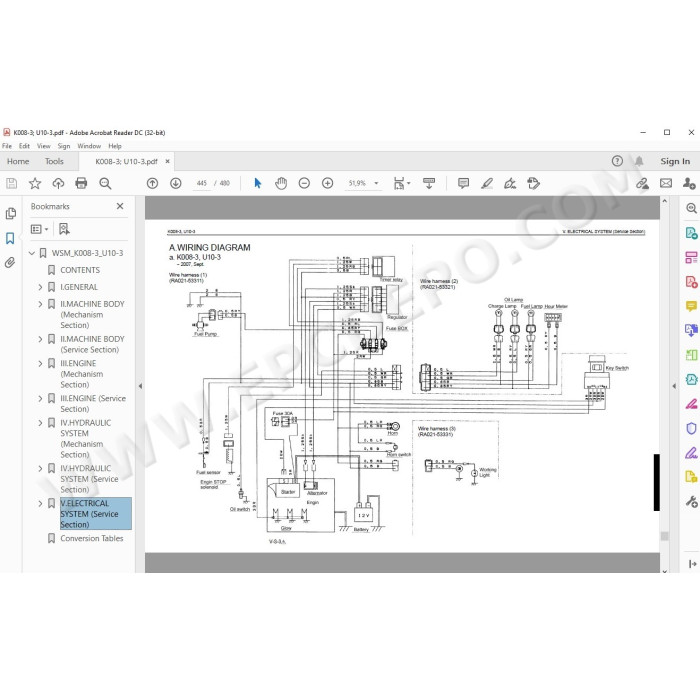Expand IV.HYDRAULIC SYSTEM (Service Section)
700x700 pixels.
coord(40,468)
